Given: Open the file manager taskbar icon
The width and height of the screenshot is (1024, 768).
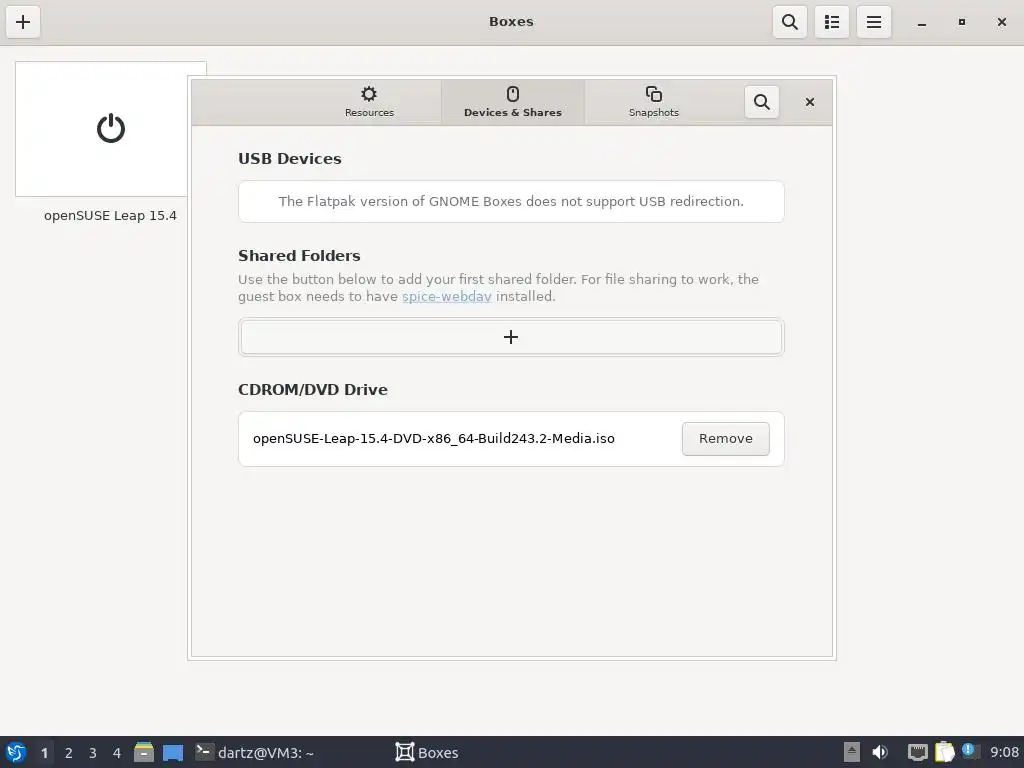Looking at the screenshot, I should point(144,752).
